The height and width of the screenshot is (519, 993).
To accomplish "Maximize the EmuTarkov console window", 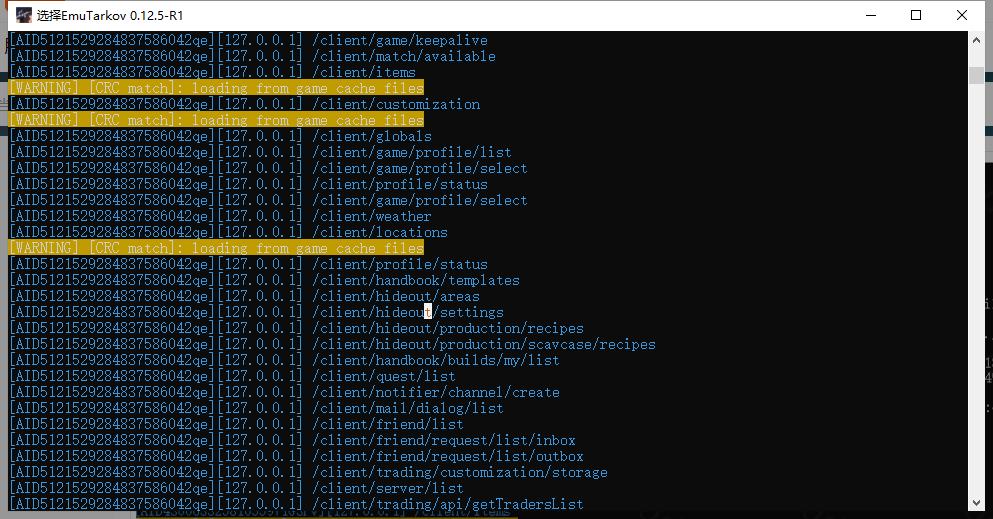I will click(x=916, y=15).
